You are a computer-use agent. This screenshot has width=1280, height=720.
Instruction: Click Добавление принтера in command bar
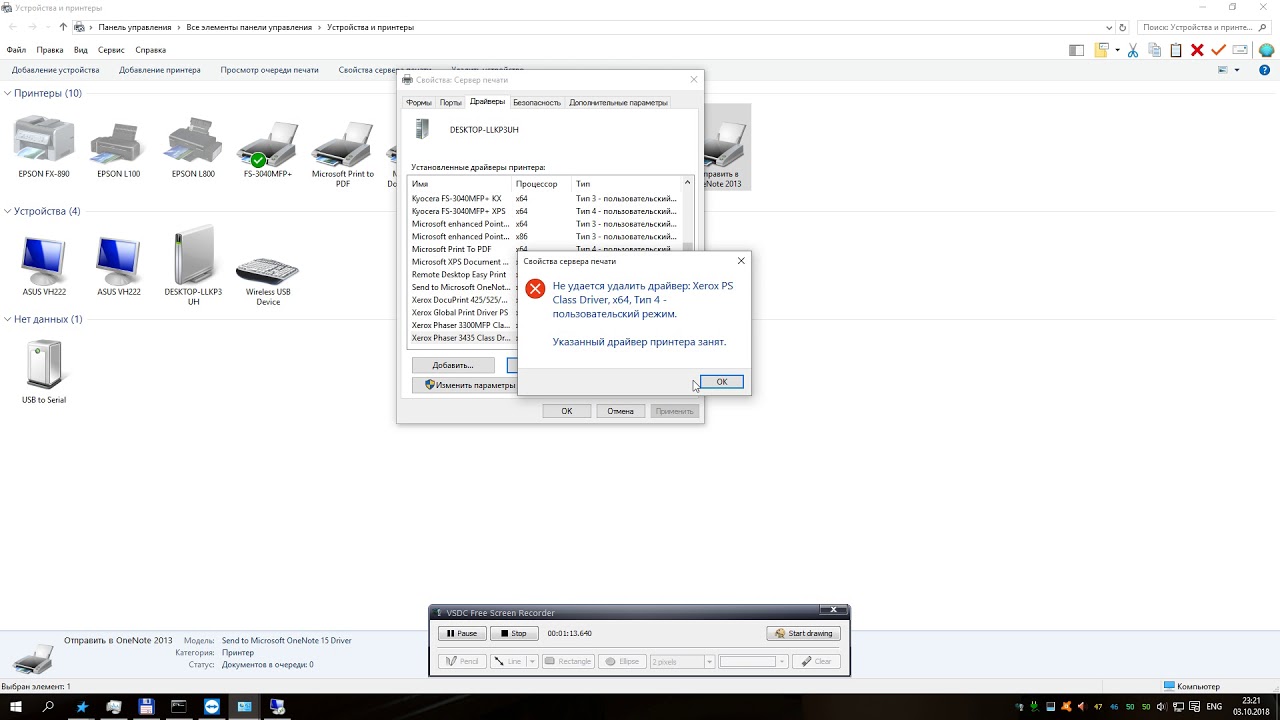click(x=160, y=70)
